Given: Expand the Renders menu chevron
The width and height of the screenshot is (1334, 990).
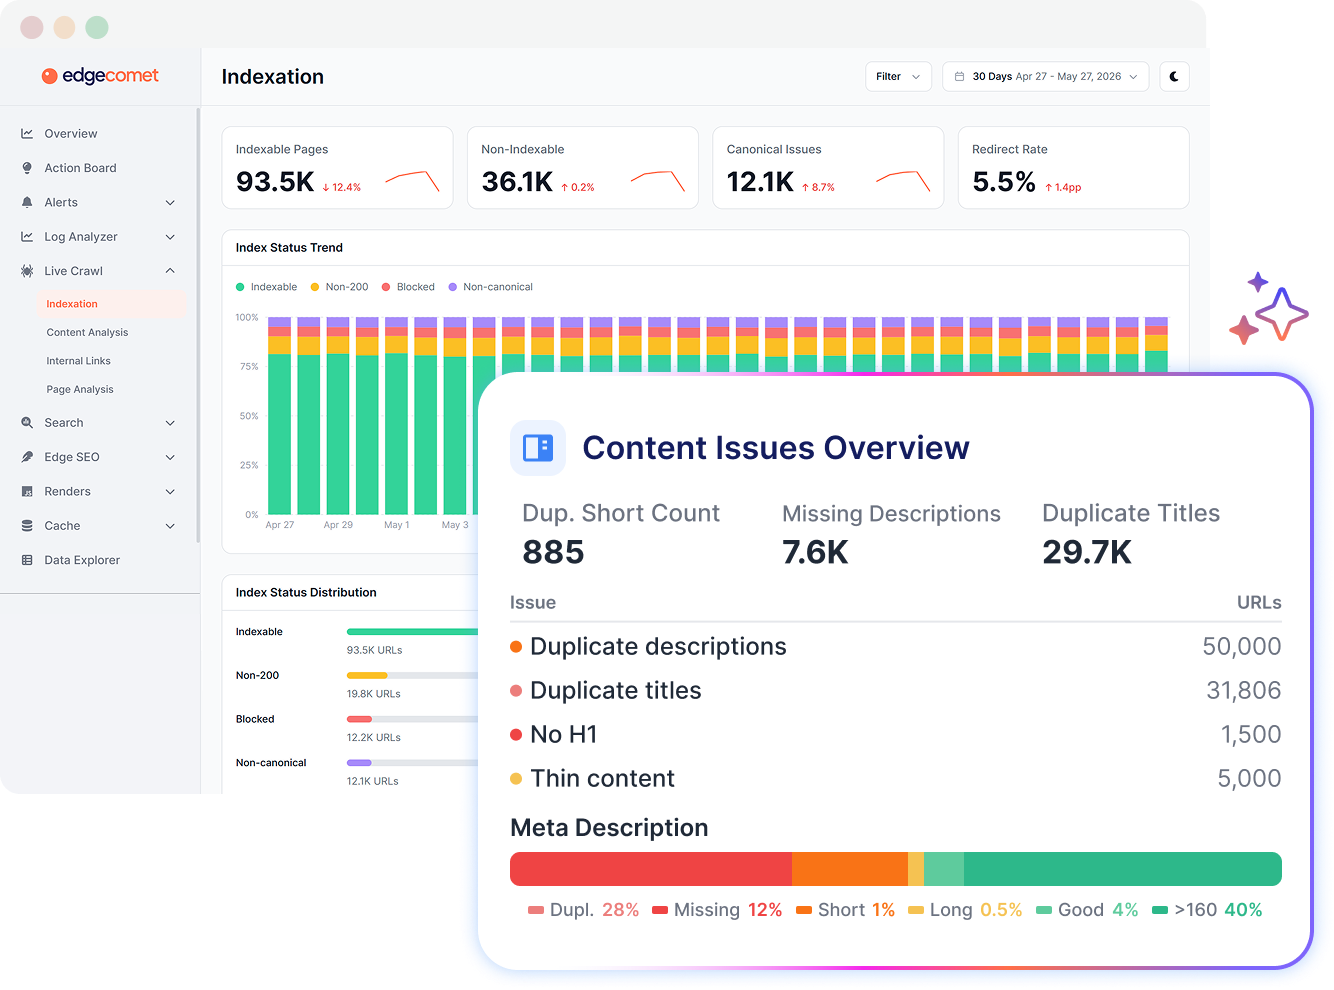Looking at the screenshot, I should tap(170, 491).
